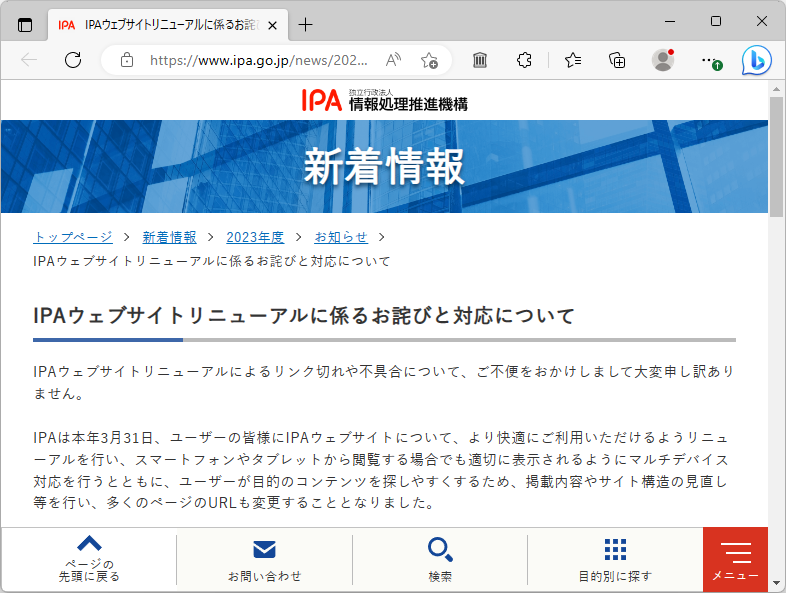
Task: Open the tab actions menu icon
Action: pos(25,24)
